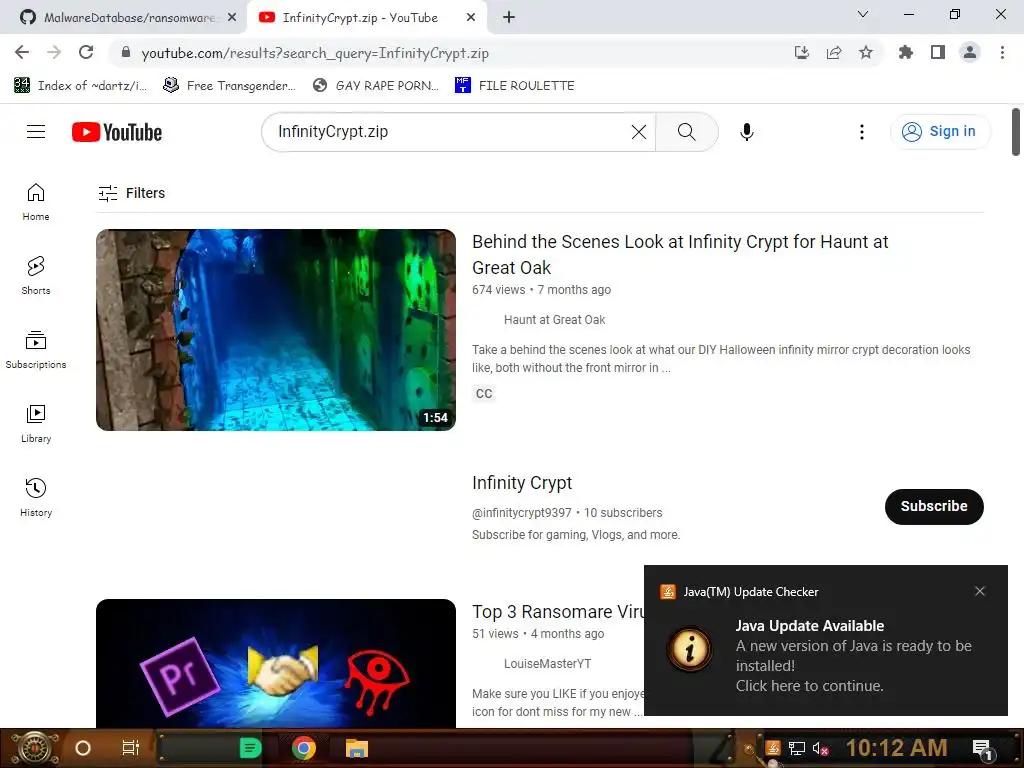Clear the search box with the X

click(x=639, y=132)
